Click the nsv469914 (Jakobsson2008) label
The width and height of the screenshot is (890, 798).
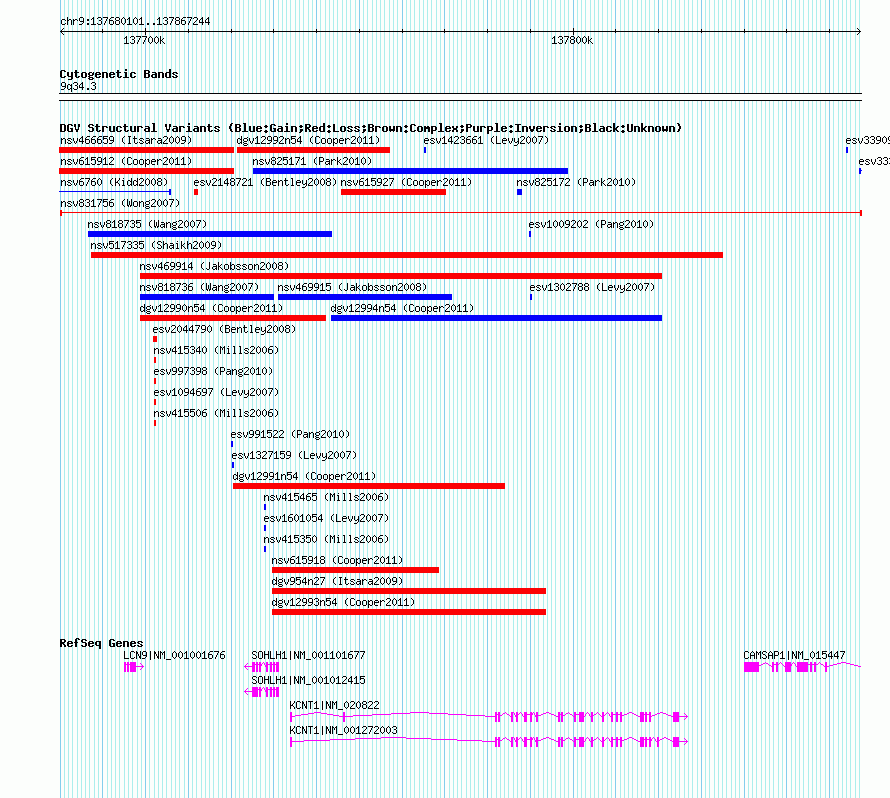click(x=214, y=266)
